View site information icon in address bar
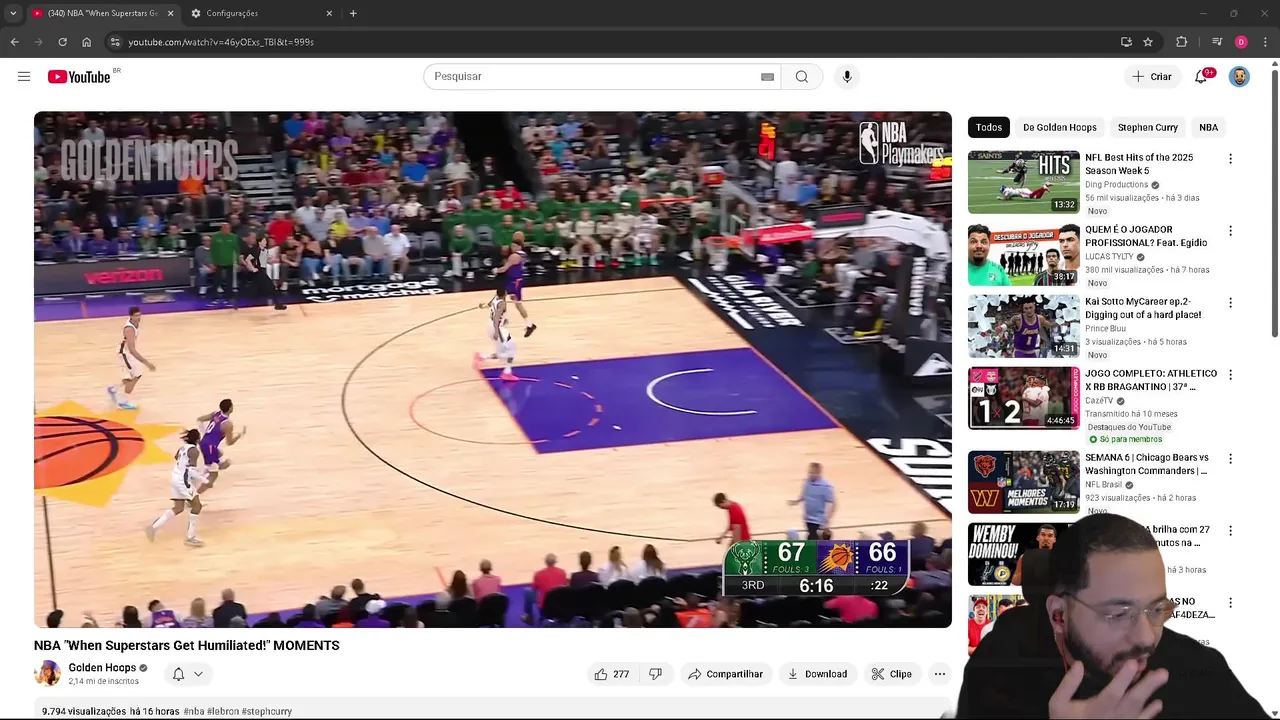Screen dimensions: 1280x720 115,42
